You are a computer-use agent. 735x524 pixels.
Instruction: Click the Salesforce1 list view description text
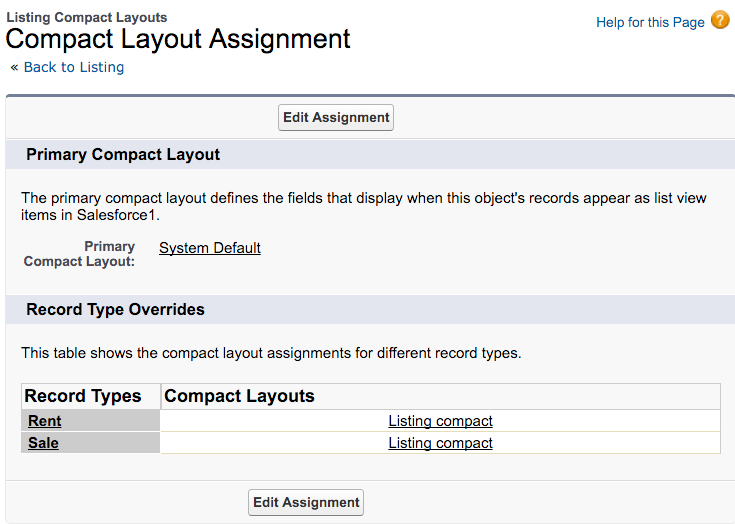click(x=364, y=207)
